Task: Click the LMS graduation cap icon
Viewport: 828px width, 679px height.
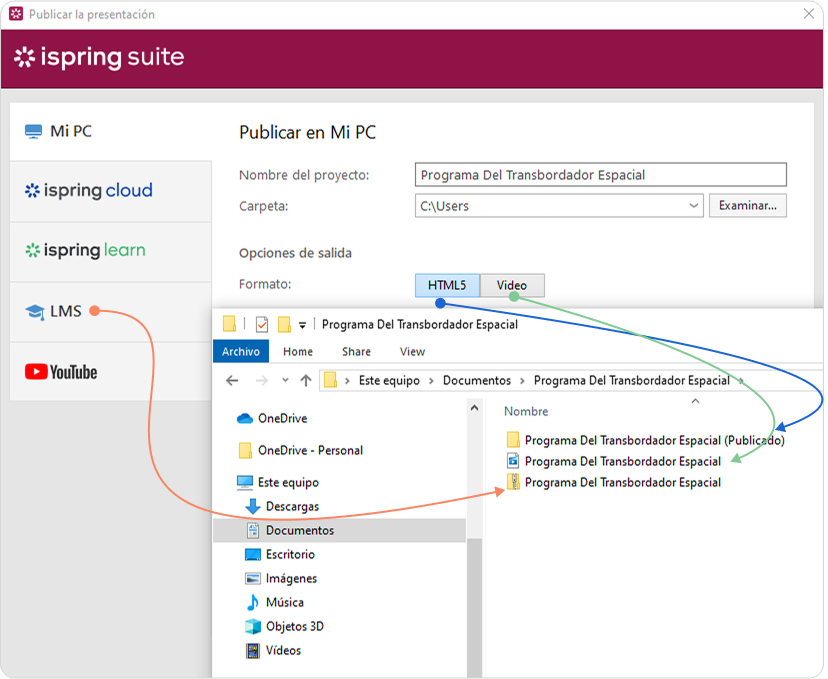Action: [x=35, y=312]
